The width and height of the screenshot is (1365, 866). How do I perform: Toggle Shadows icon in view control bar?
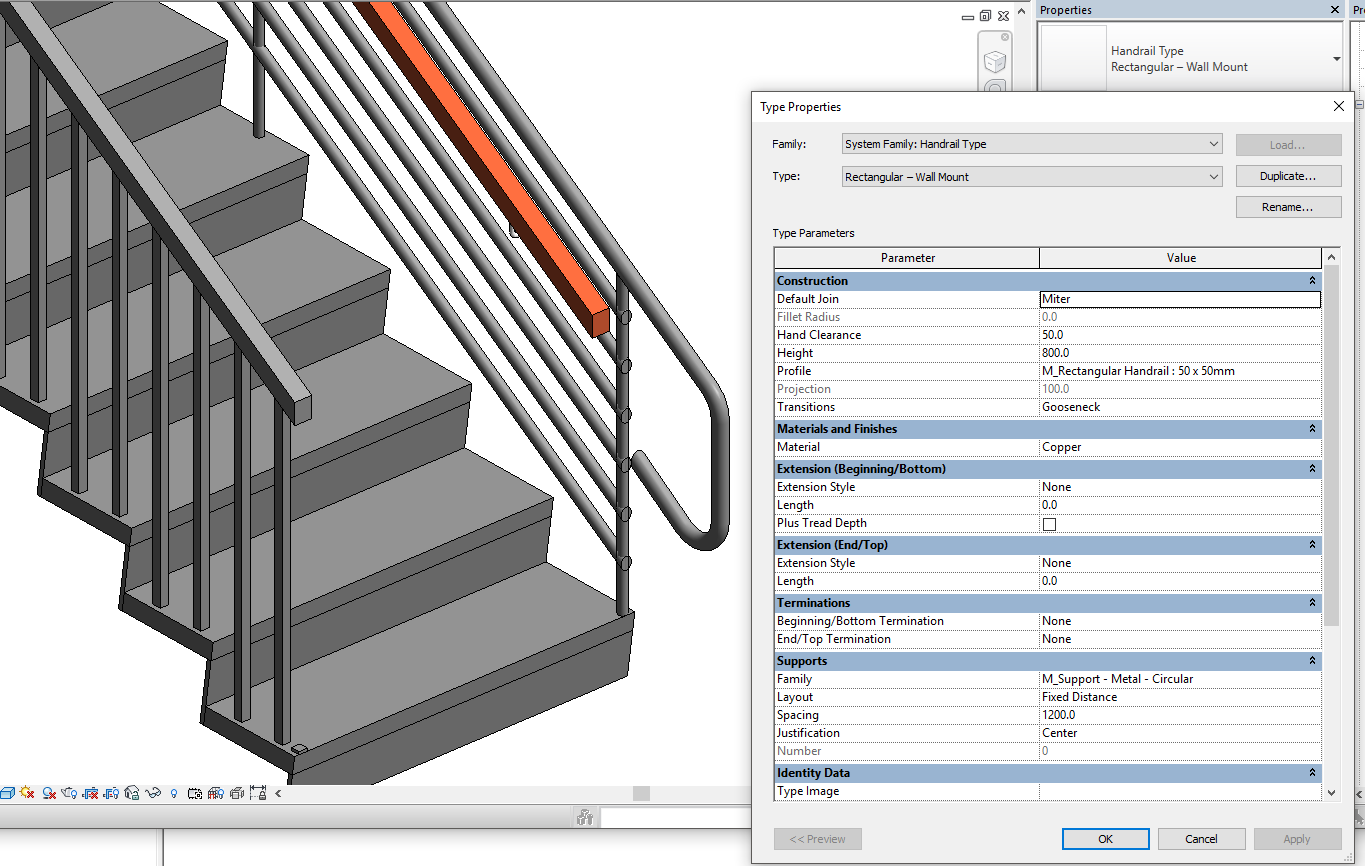tap(48, 793)
